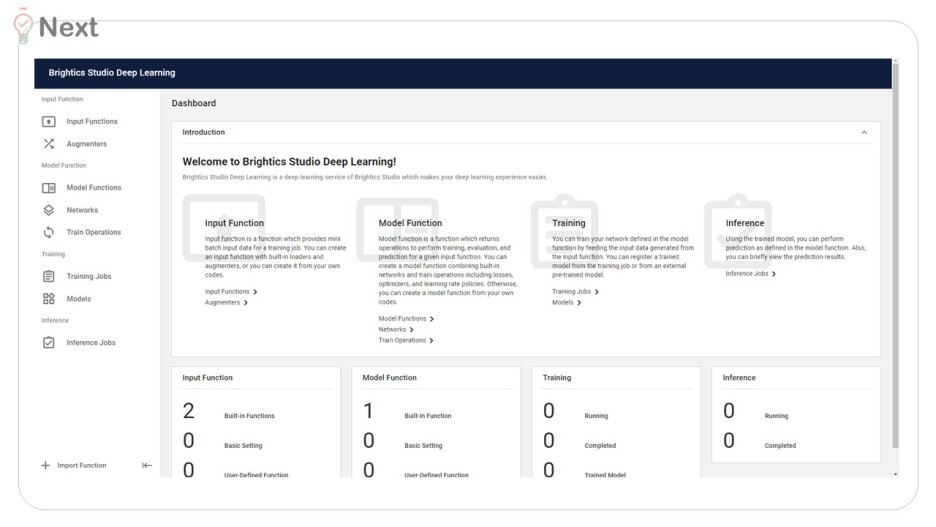Viewport: 936px width, 527px height.
Task: Click Completed count in Inference card
Action: pyautogui.click(x=729, y=441)
